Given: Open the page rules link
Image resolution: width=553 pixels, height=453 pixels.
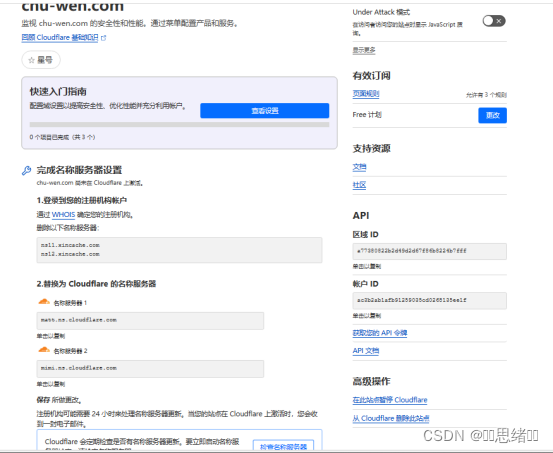Looking at the screenshot, I should tap(366, 94).
